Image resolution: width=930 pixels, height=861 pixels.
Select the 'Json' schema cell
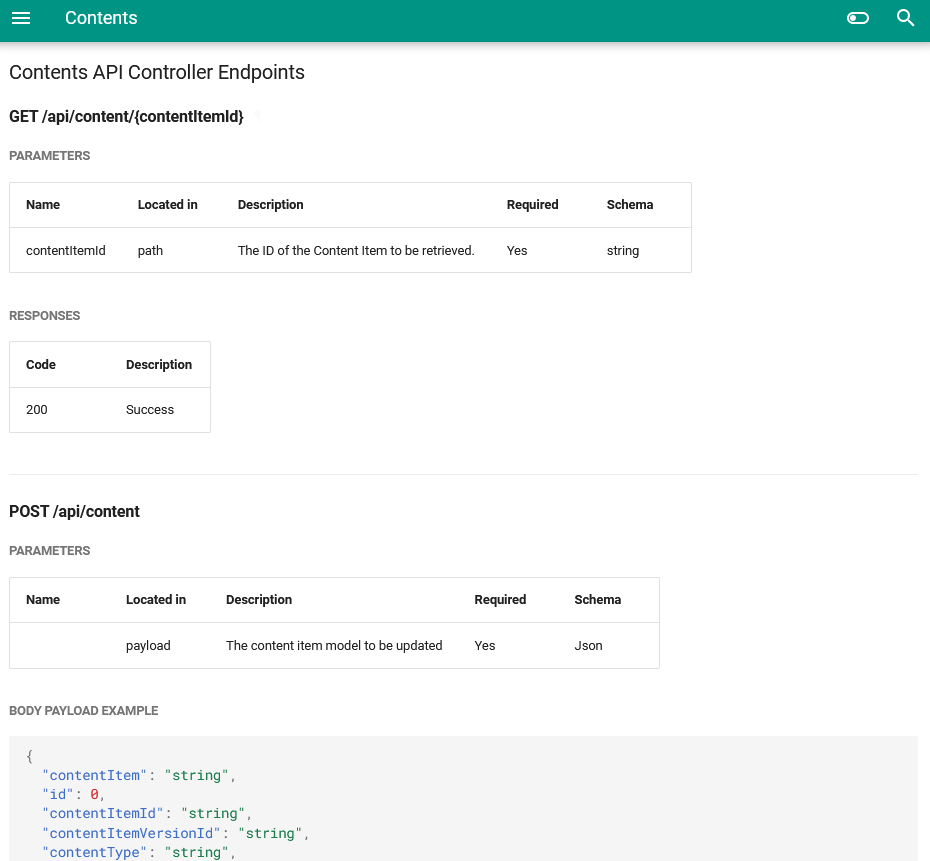click(x=588, y=645)
